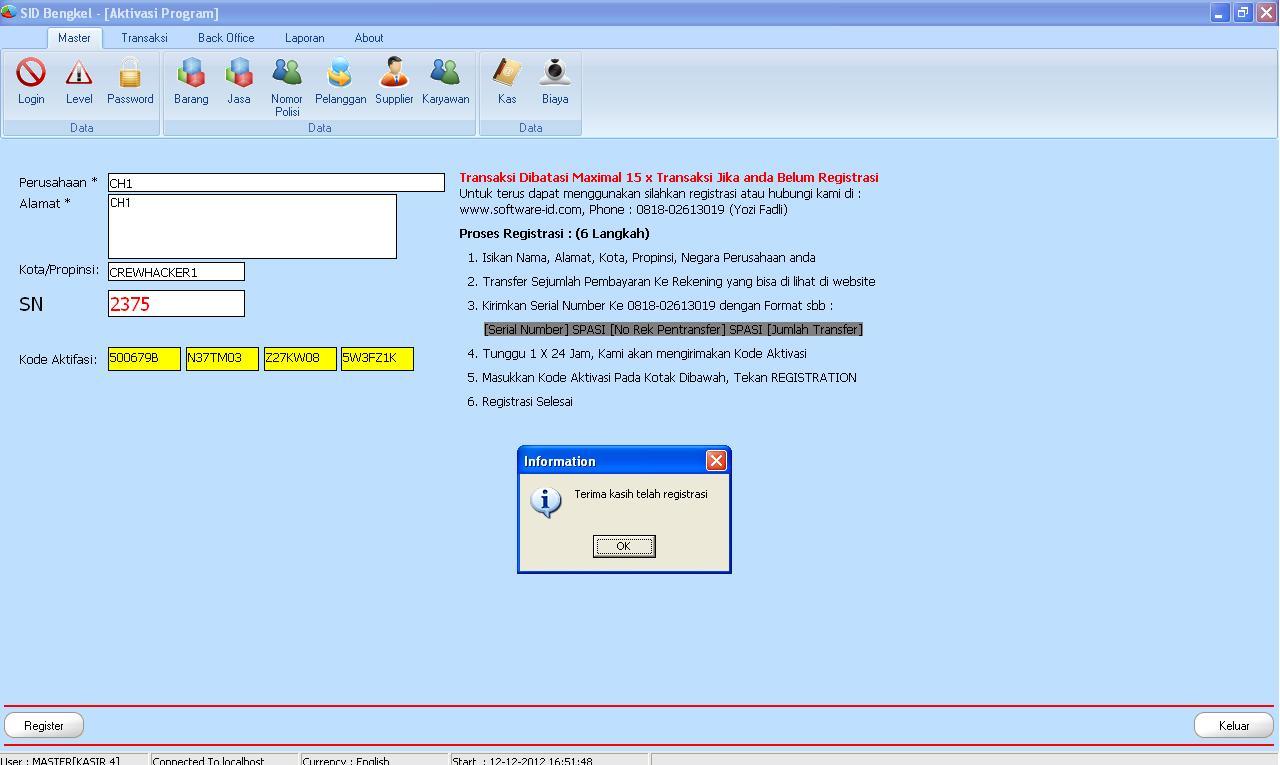Open the Nomor Polisi icon
The height and width of the screenshot is (765, 1280).
click(287, 87)
